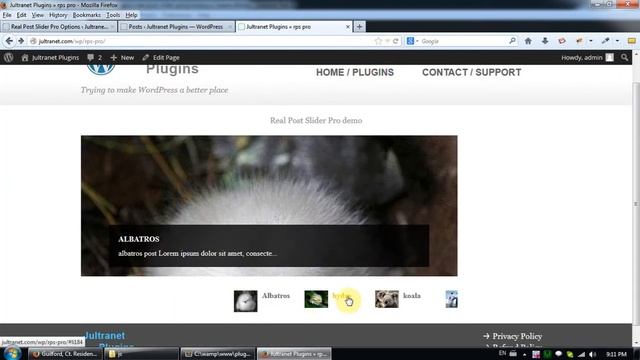Open the Bookmarks menu
The image size is (640, 360).
(x=87, y=15)
